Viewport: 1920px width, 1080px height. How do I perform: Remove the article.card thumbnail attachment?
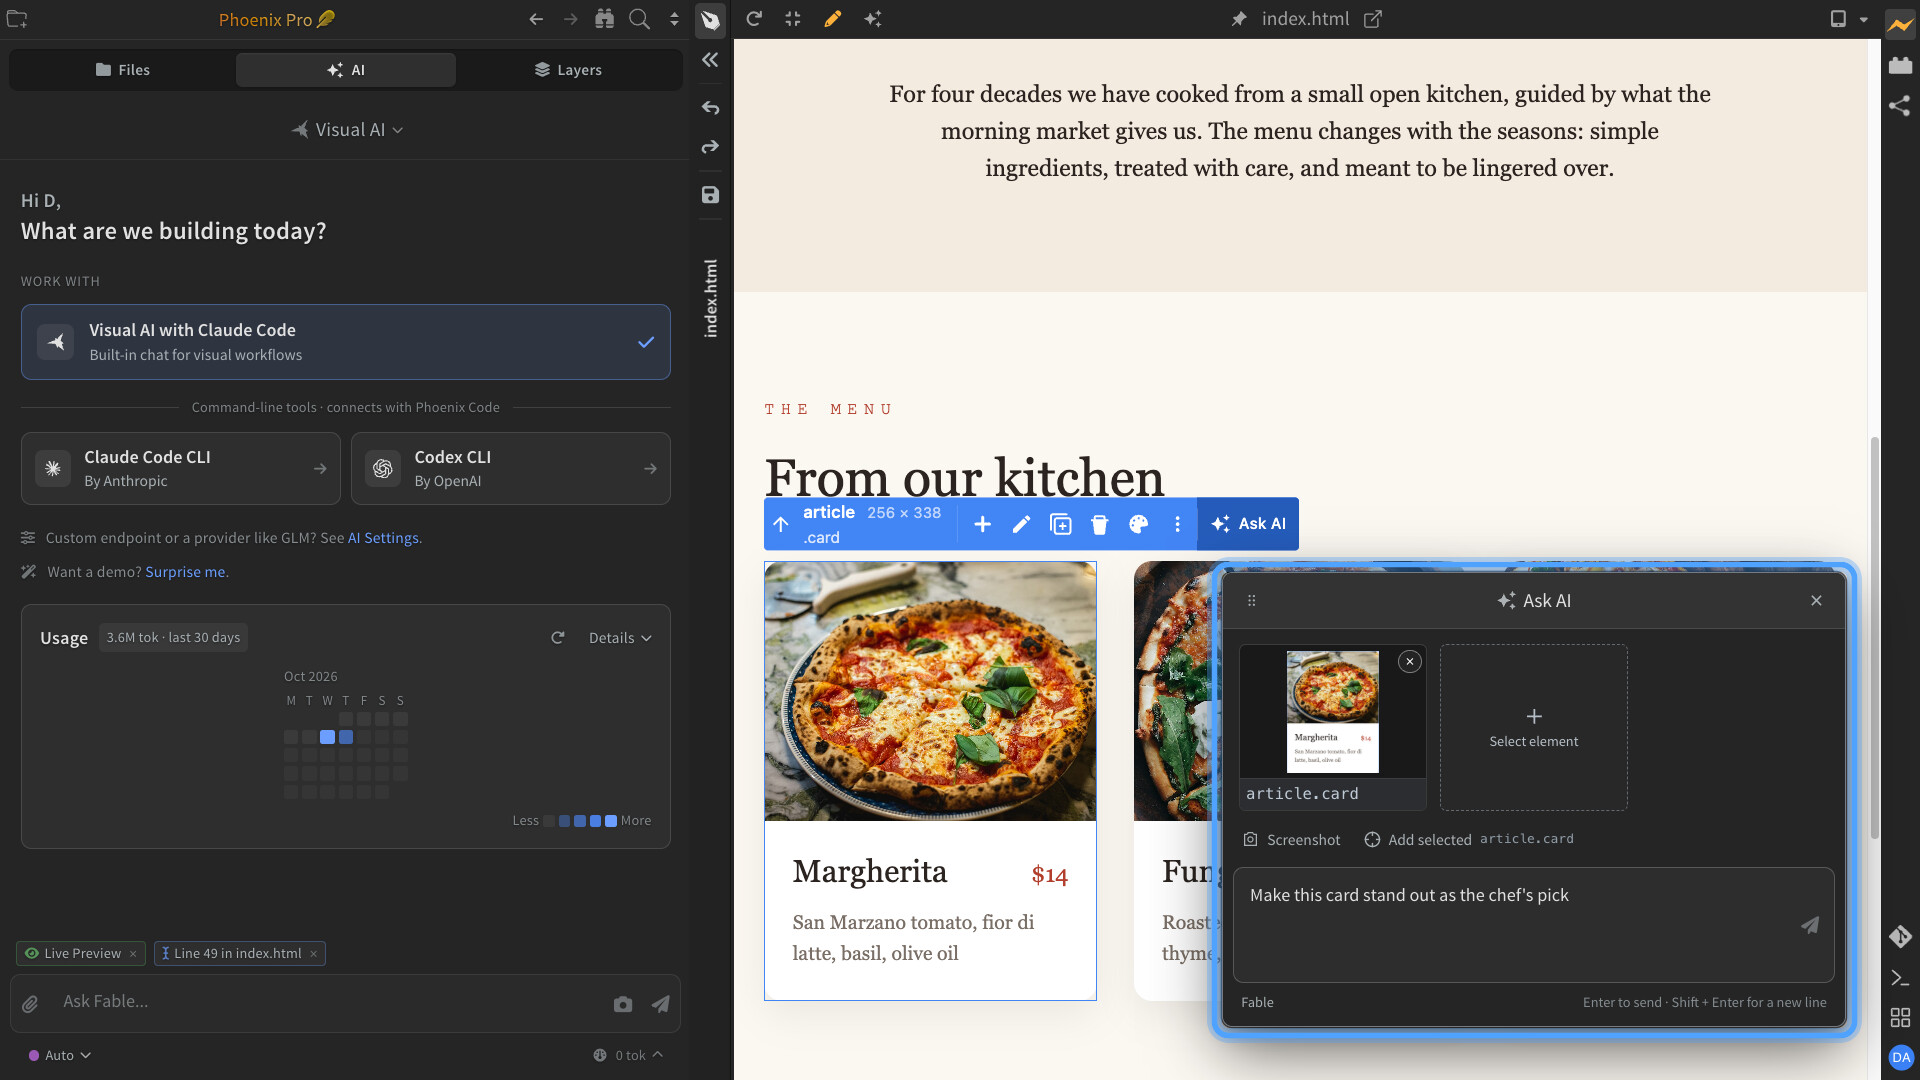point(1410,662)
